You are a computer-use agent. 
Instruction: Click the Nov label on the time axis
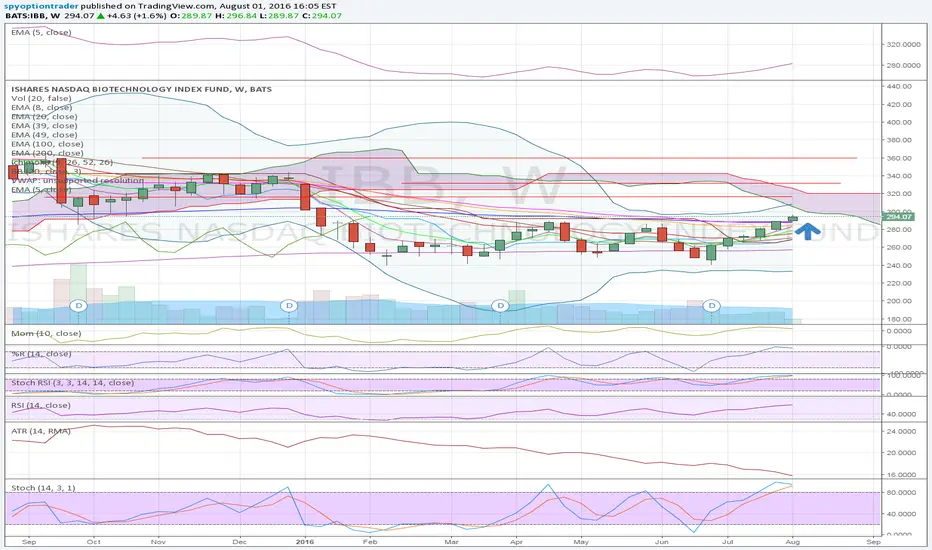[x=158, y=542]
